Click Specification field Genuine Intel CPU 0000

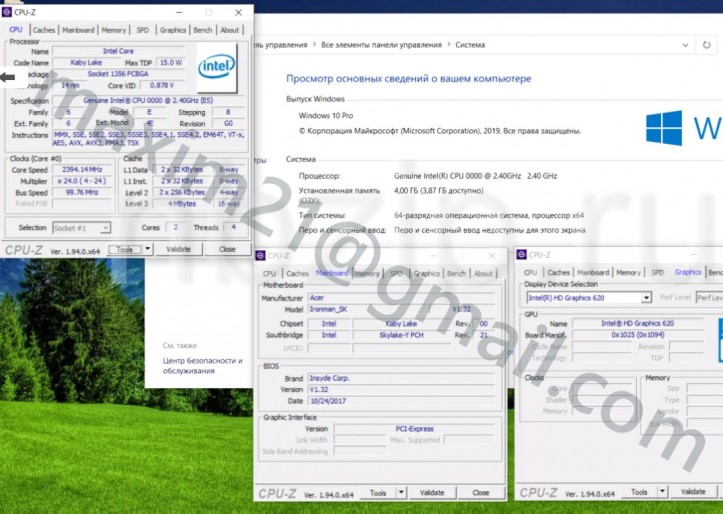tap(148, 100)
